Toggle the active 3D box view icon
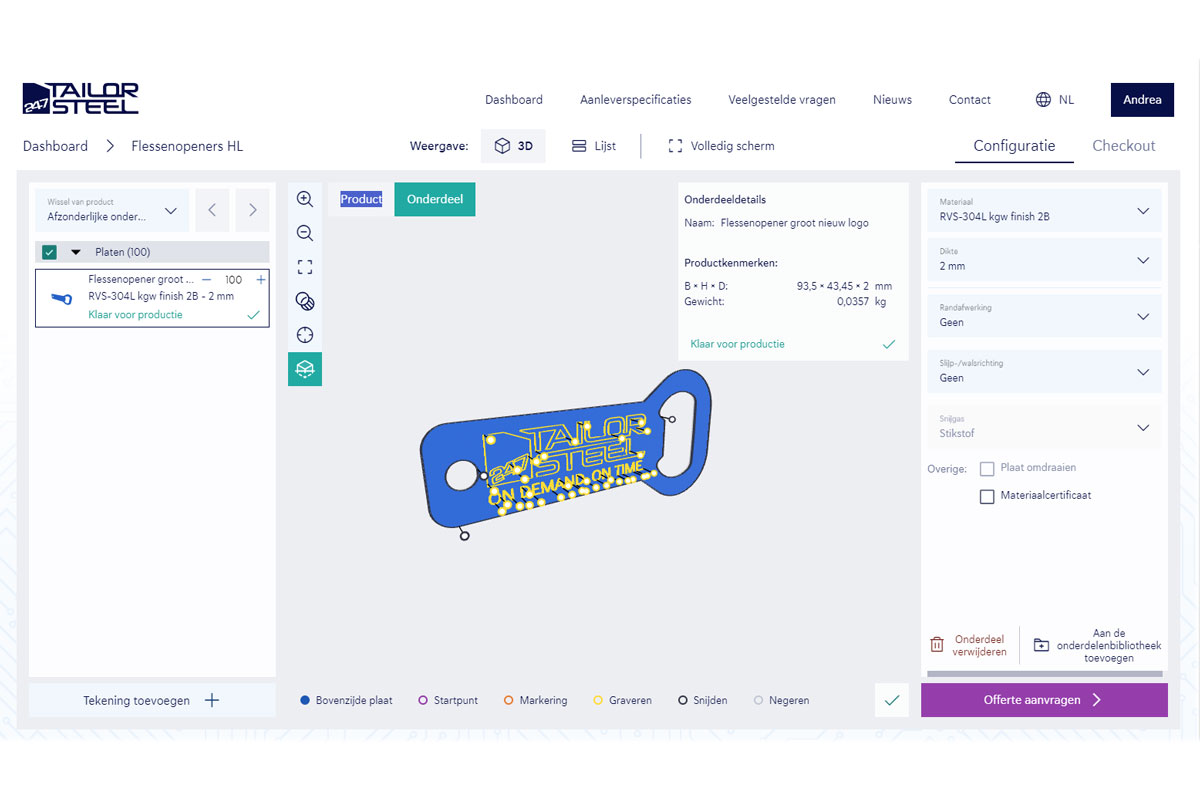1200x800 pixels. click(x=305, y=369)
